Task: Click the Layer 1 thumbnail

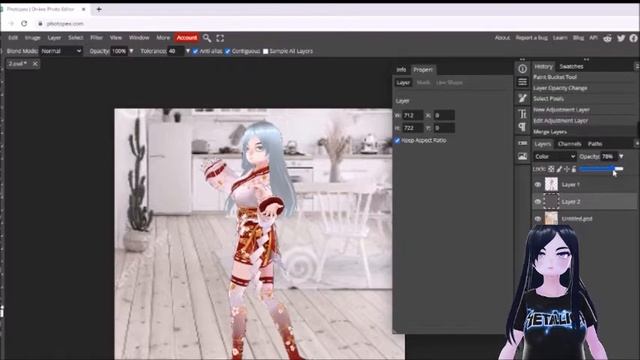Action: pyautogui.click(x=551, y=184)
